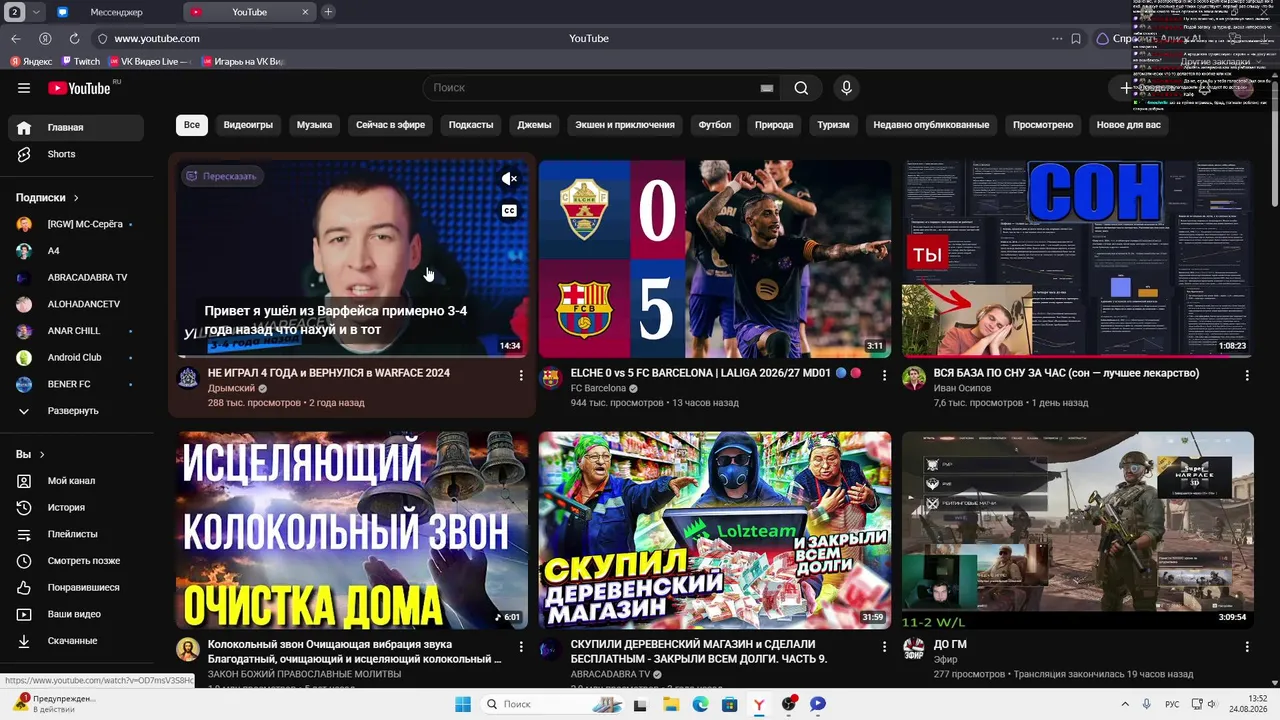Open the Исцеляющий колокольный звон thumbnail
Screen dimensions: 1280x720
352,530
